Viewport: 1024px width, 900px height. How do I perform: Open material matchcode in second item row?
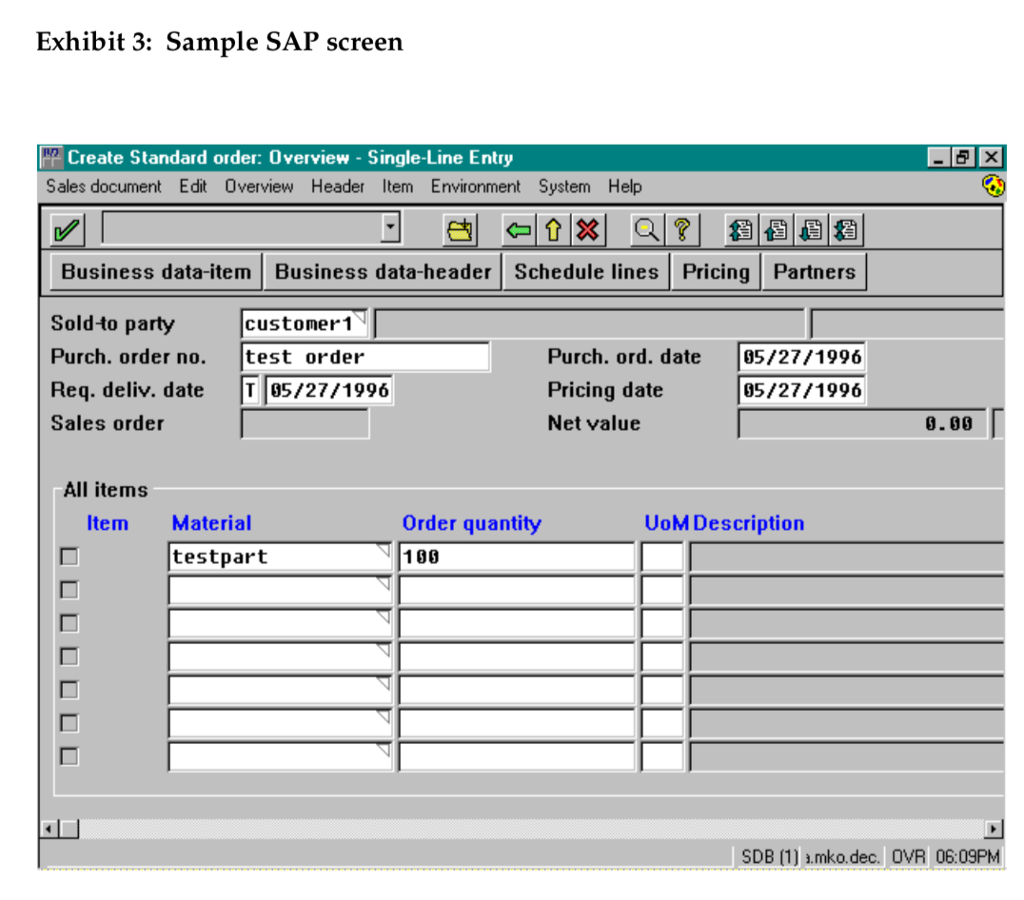click(x=384, y=584)
